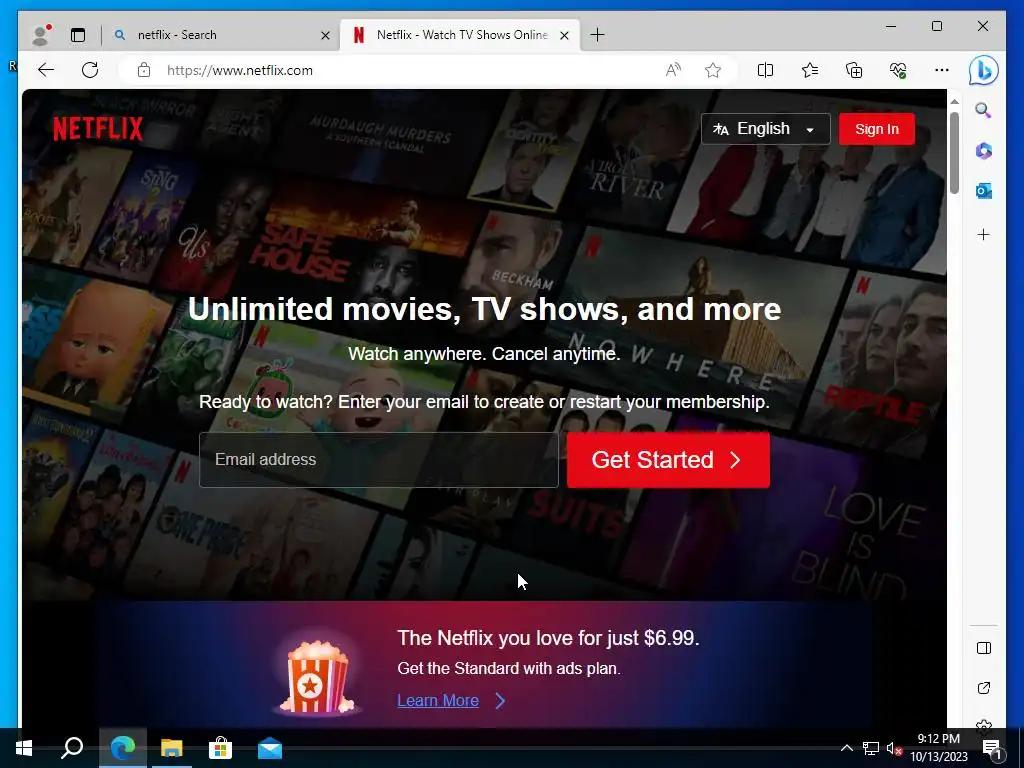Open Edge Settings and more menu
Image resolution: width=1024 pixels, height=768 pixels.
(942, 70)
